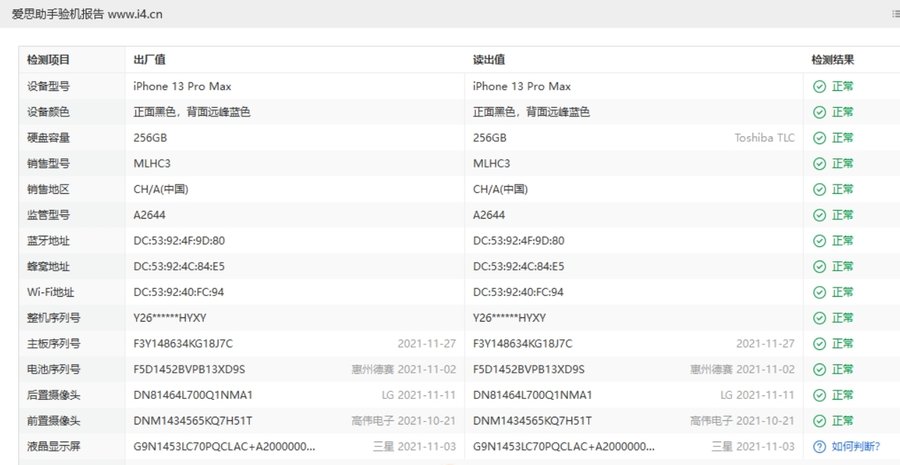The image size is (900, 465).
Task: Click the factory 销售型号 value MLHC3
Action: [x=152, y=163]
